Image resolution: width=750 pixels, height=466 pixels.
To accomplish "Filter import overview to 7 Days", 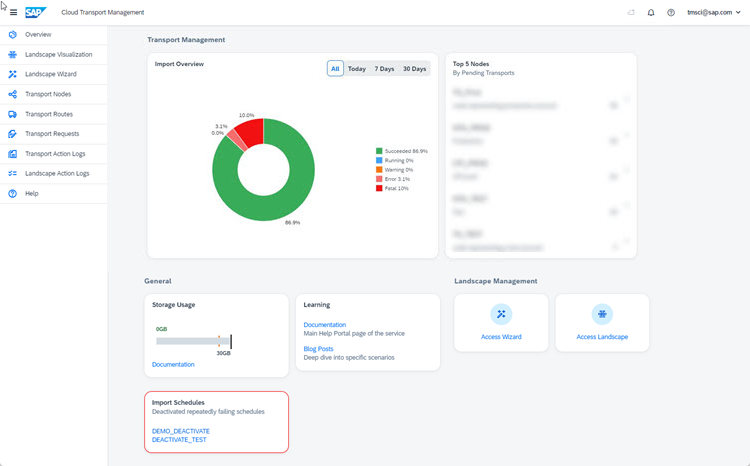I will coord(384,69).
